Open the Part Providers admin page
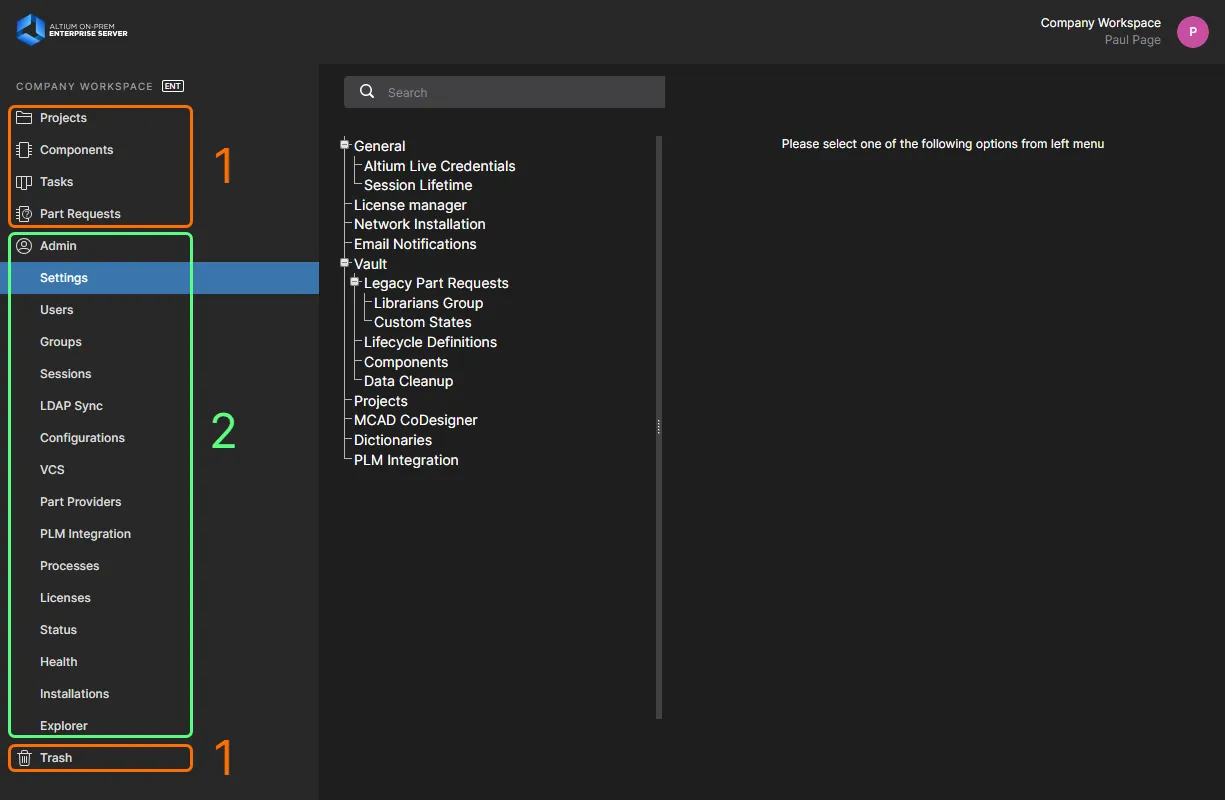This screenshot has height=800, width=1225. click(x=160, y=502)
